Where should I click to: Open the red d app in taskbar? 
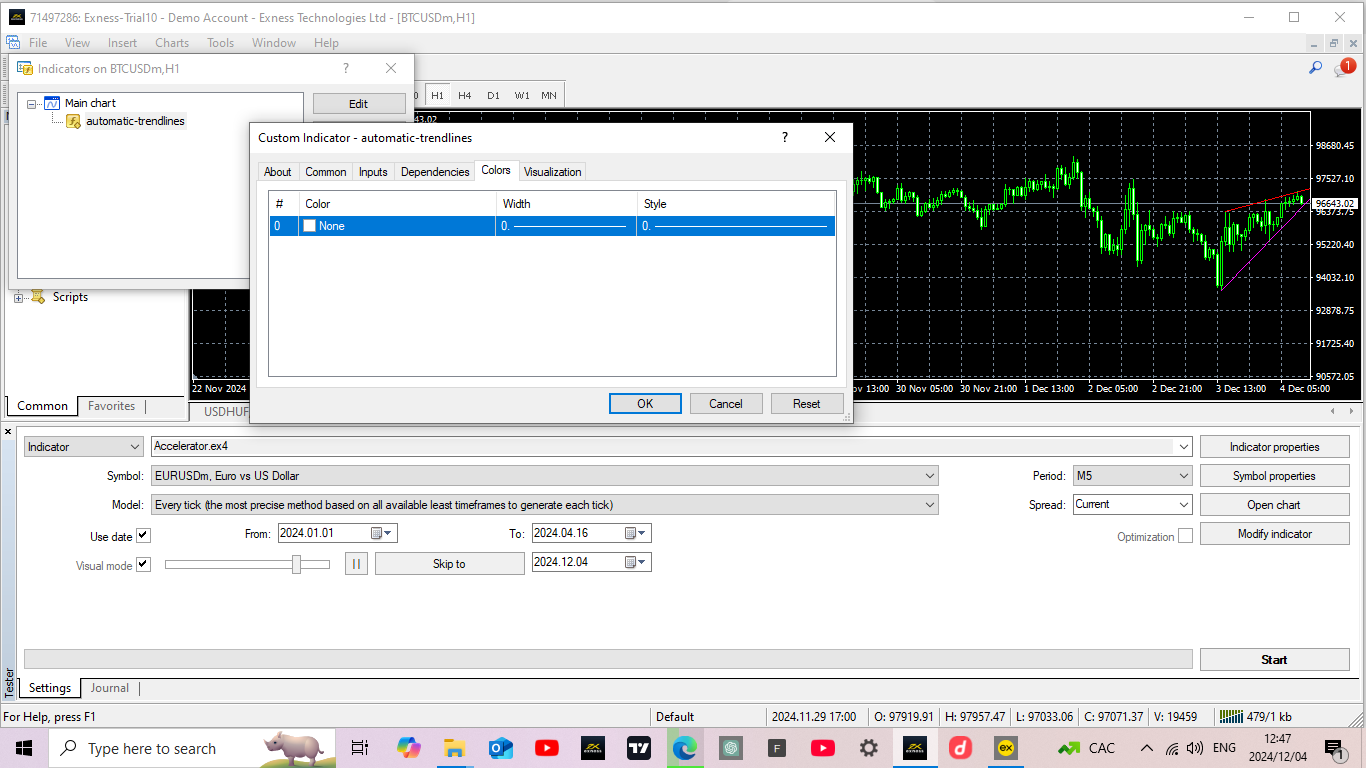coord(961,748)
